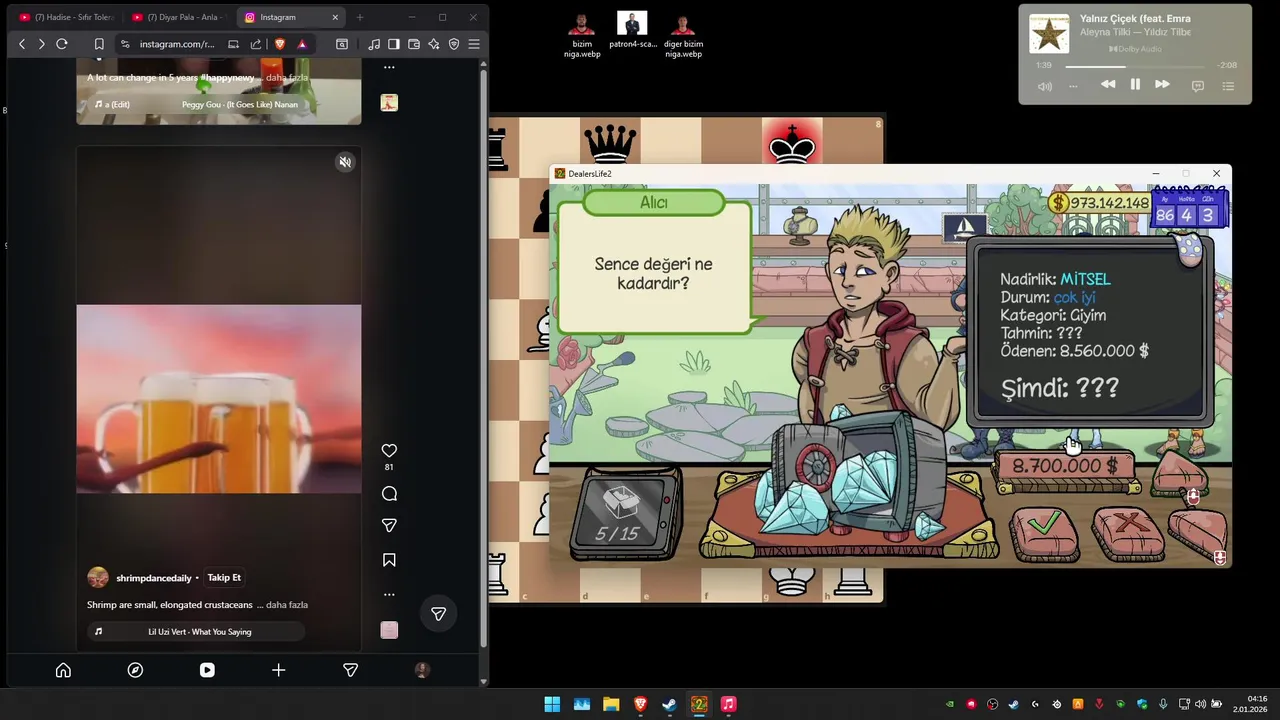Open Steam from the taskbar

(x=670, y=704)
